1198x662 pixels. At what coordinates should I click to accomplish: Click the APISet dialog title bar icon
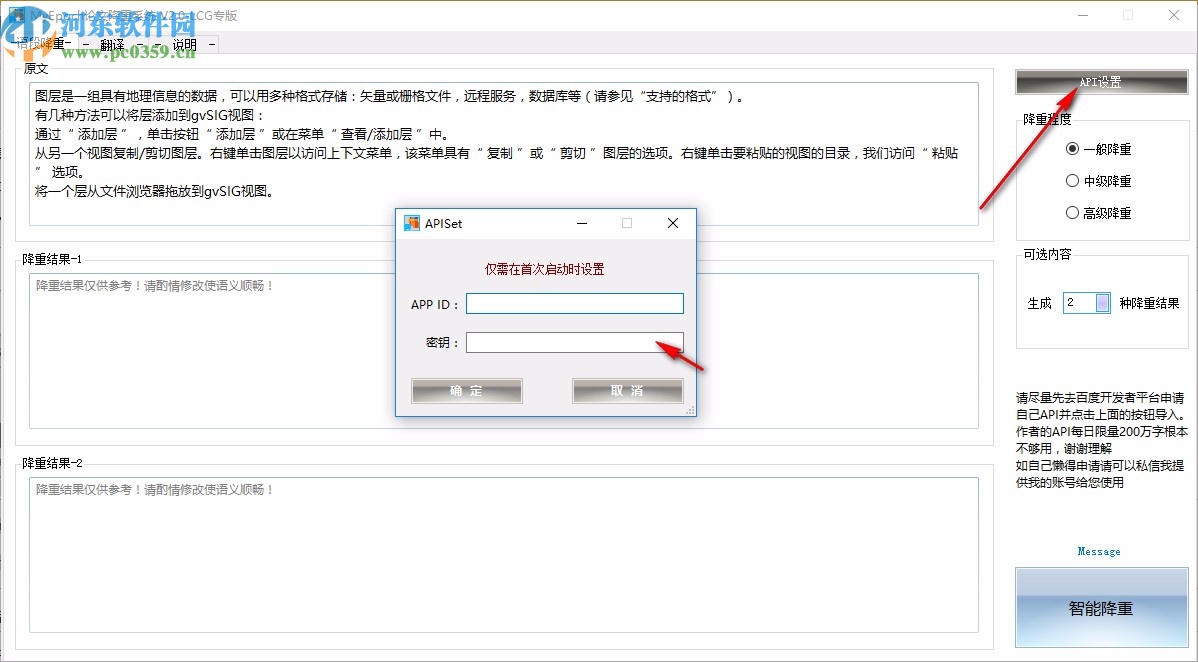point(412,223)
